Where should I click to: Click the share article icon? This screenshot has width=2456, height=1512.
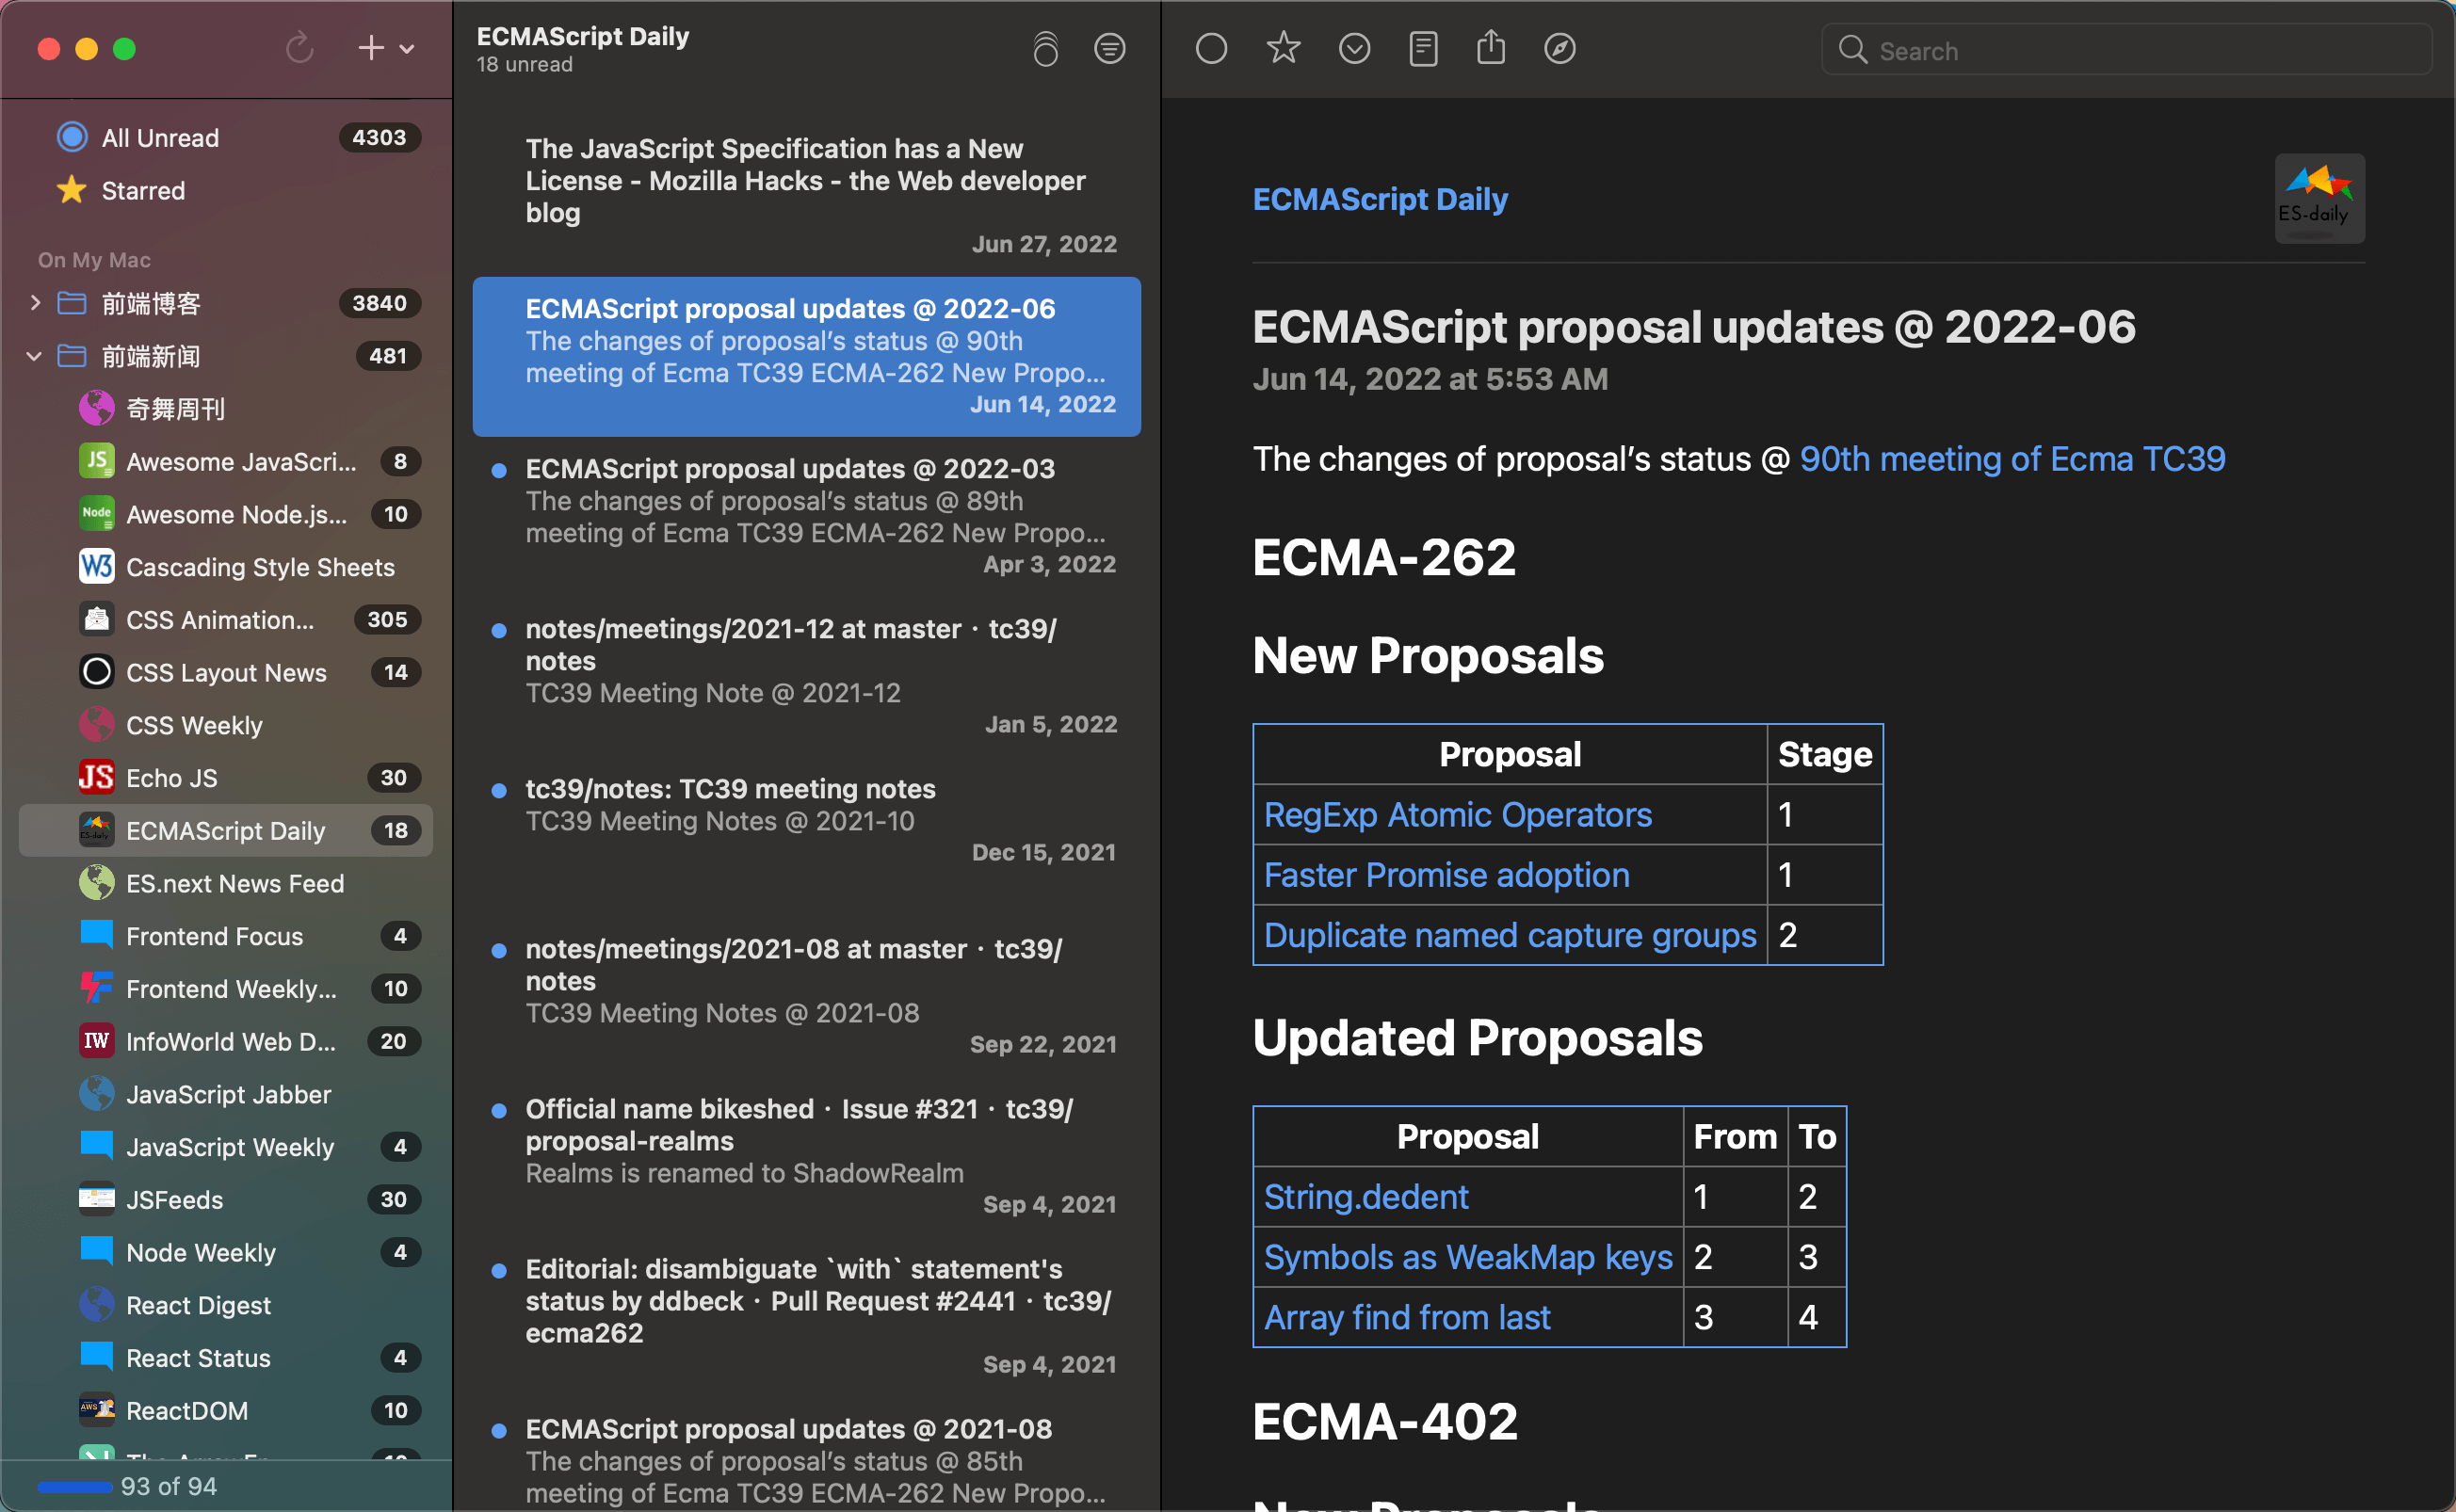pos(1490,48)
